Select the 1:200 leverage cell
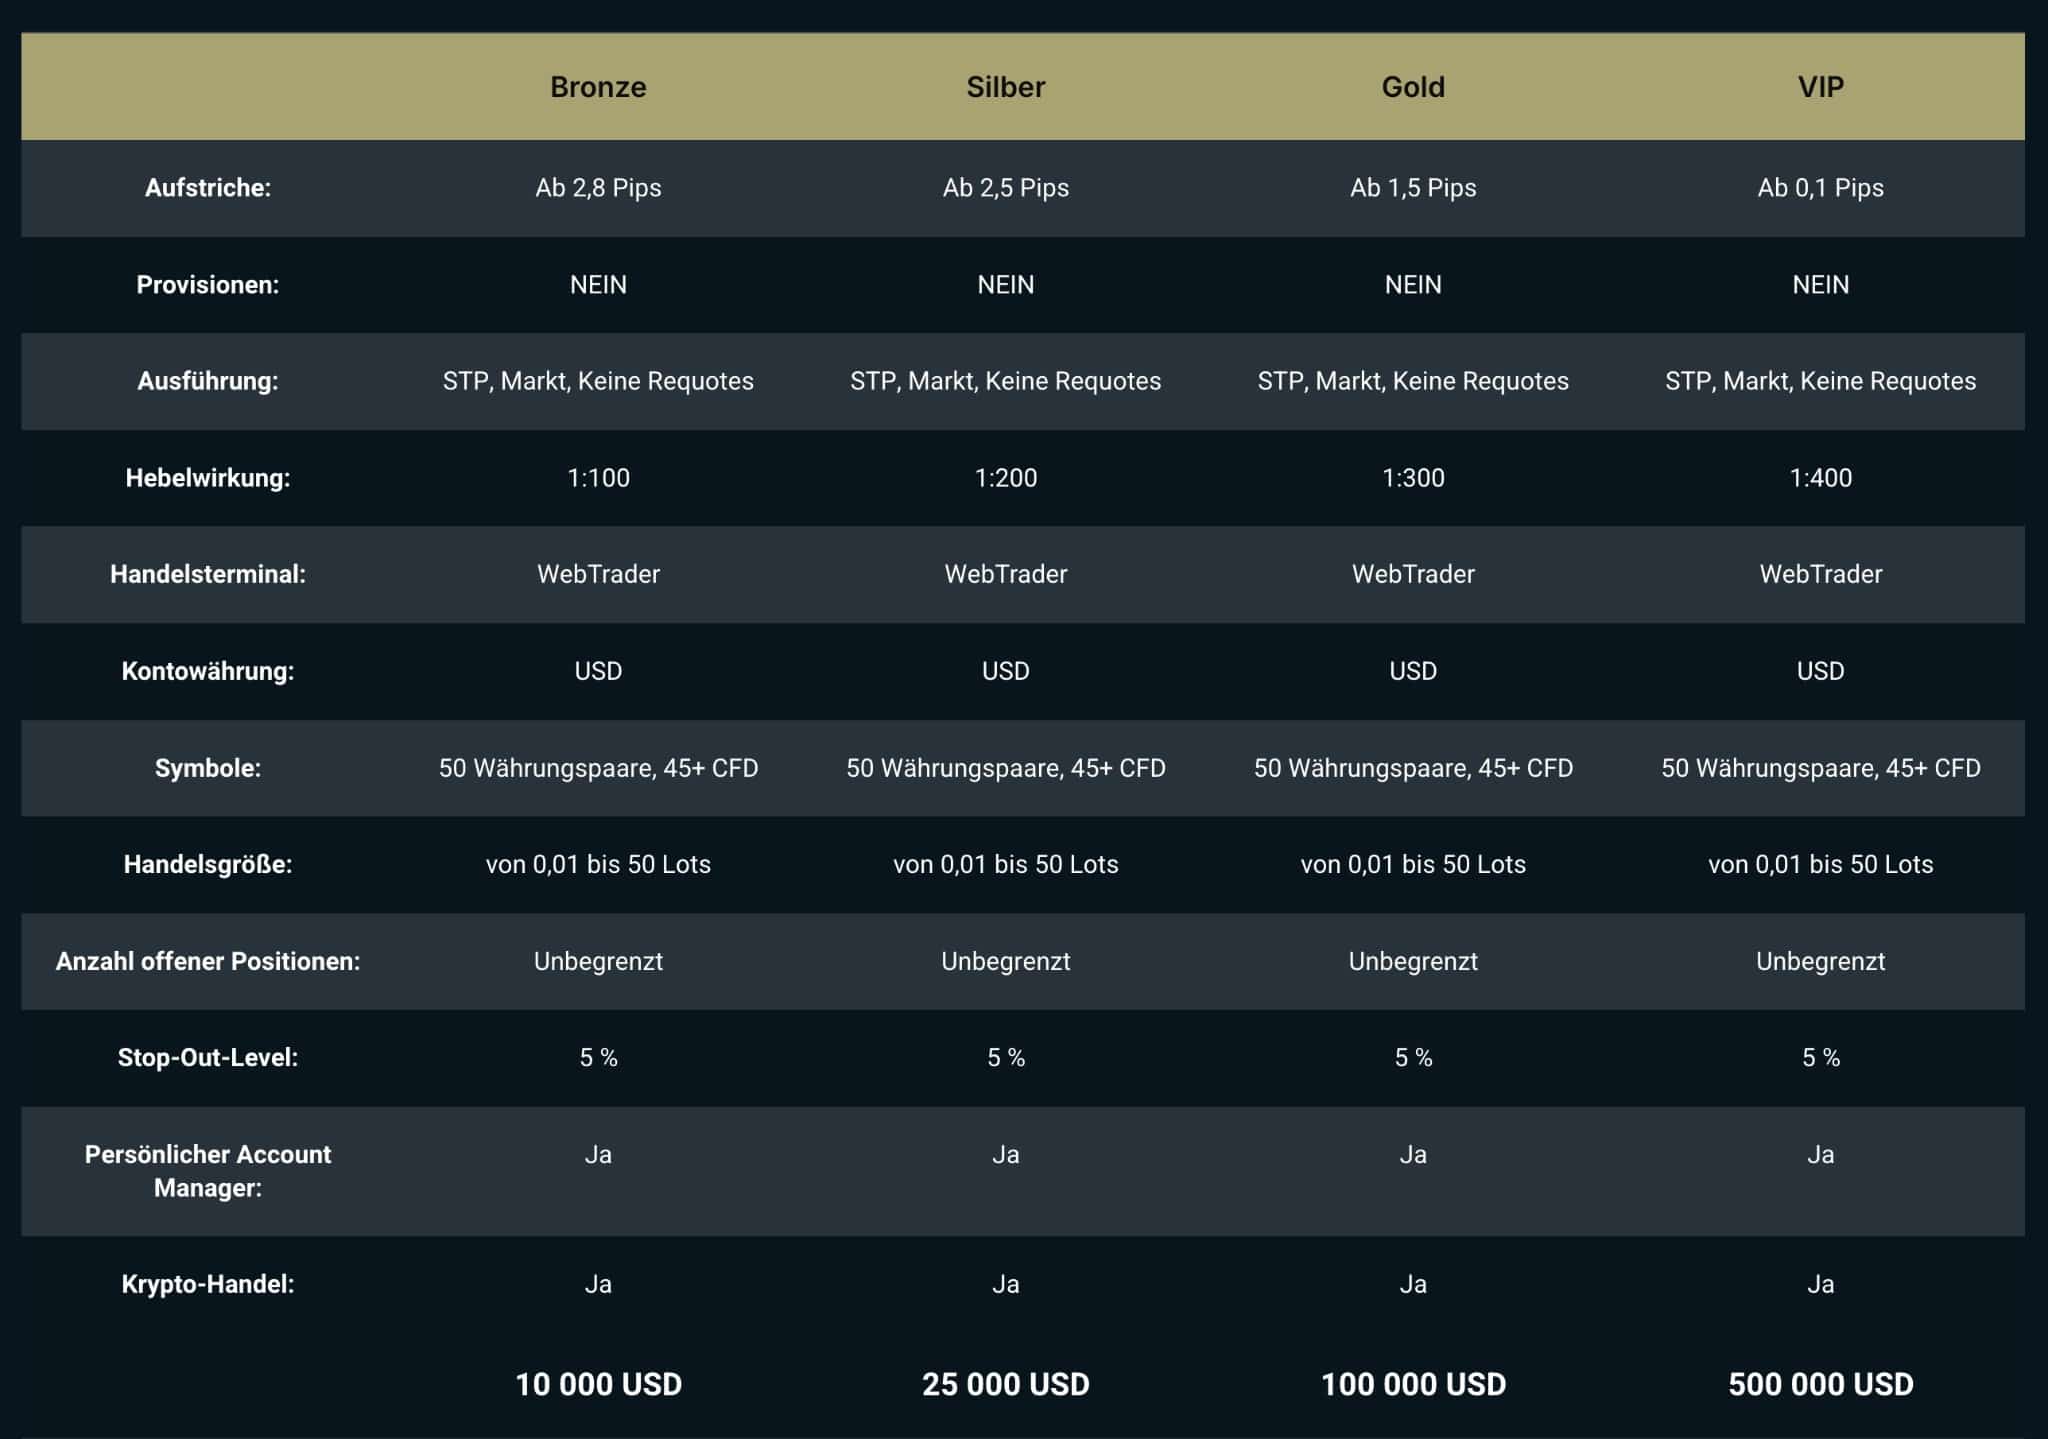 [1005, 478]
